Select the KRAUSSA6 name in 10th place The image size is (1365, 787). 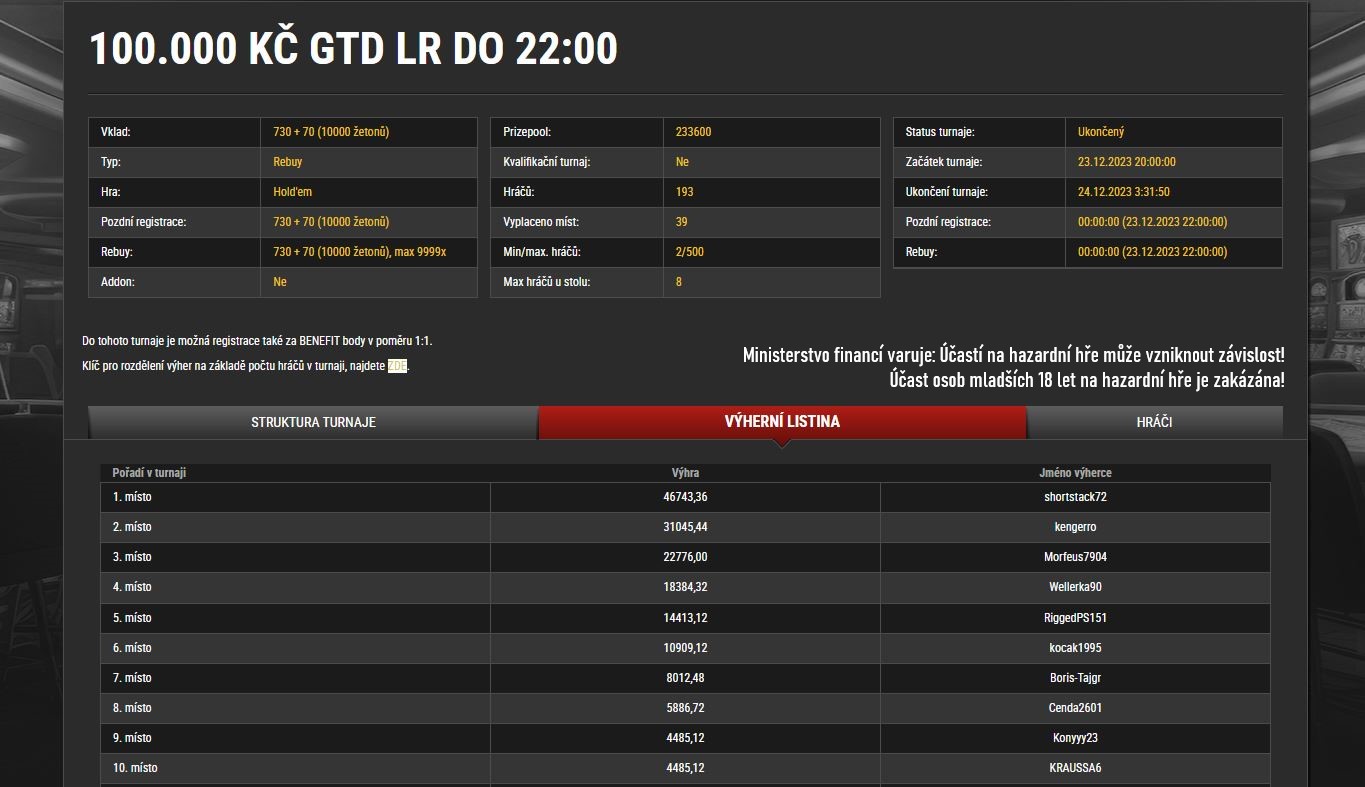pos(1075,768)
